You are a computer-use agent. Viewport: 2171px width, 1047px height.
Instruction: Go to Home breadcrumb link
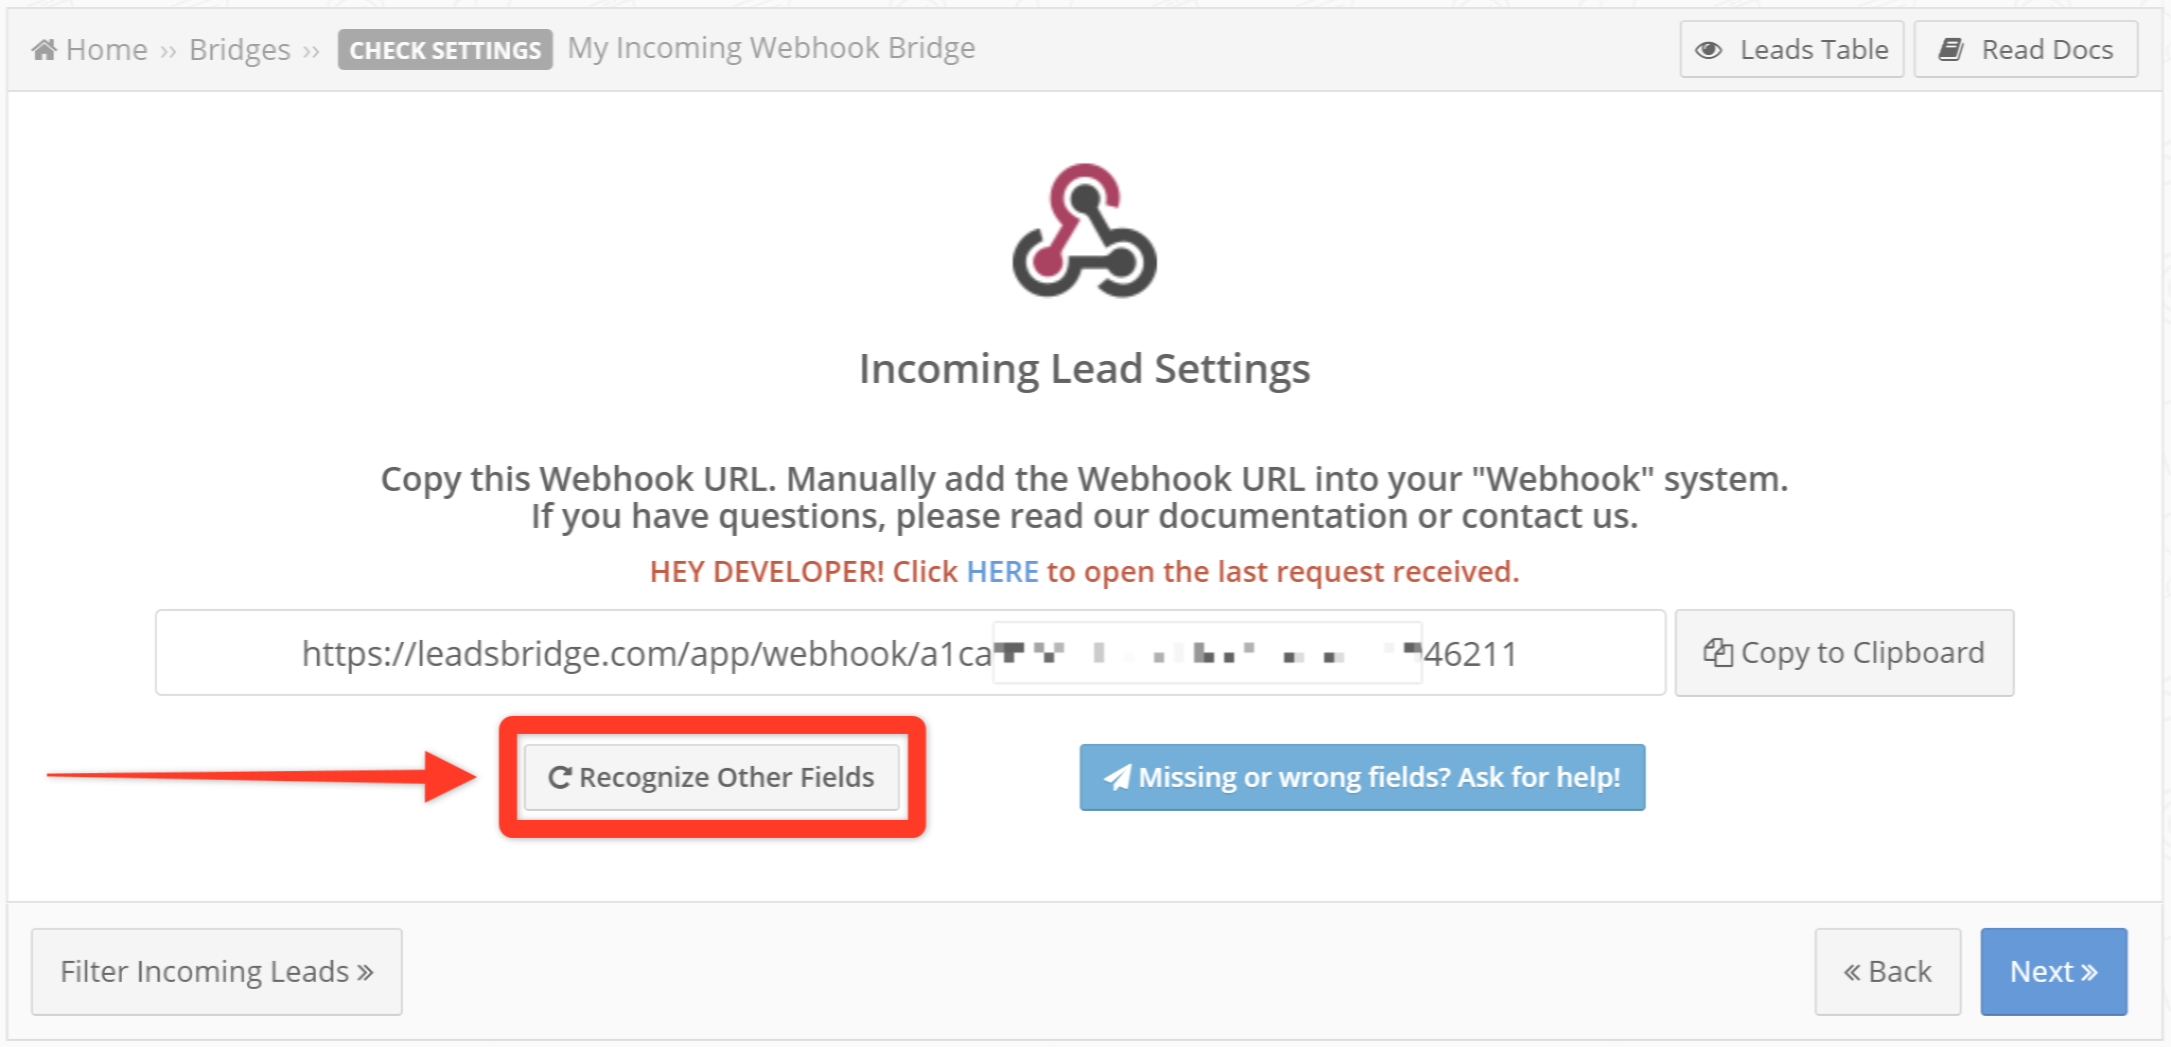click(107, 49)
